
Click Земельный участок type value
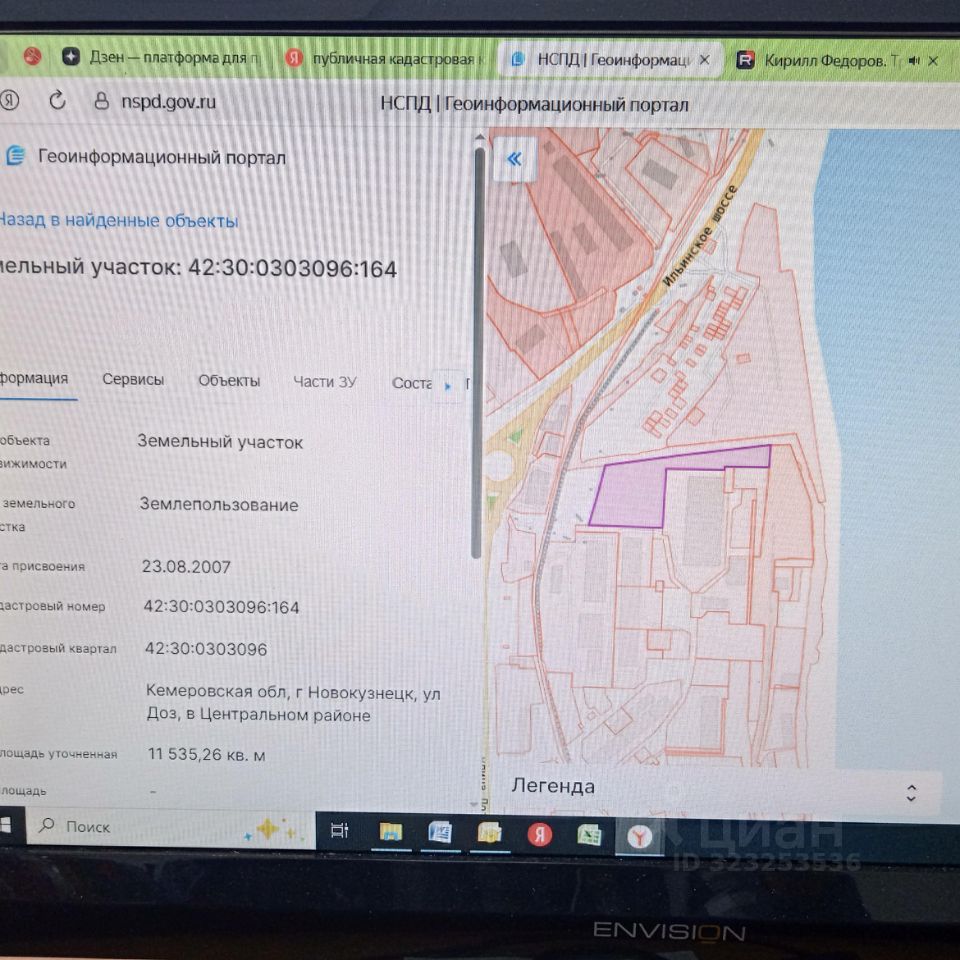tap(220, 441)
